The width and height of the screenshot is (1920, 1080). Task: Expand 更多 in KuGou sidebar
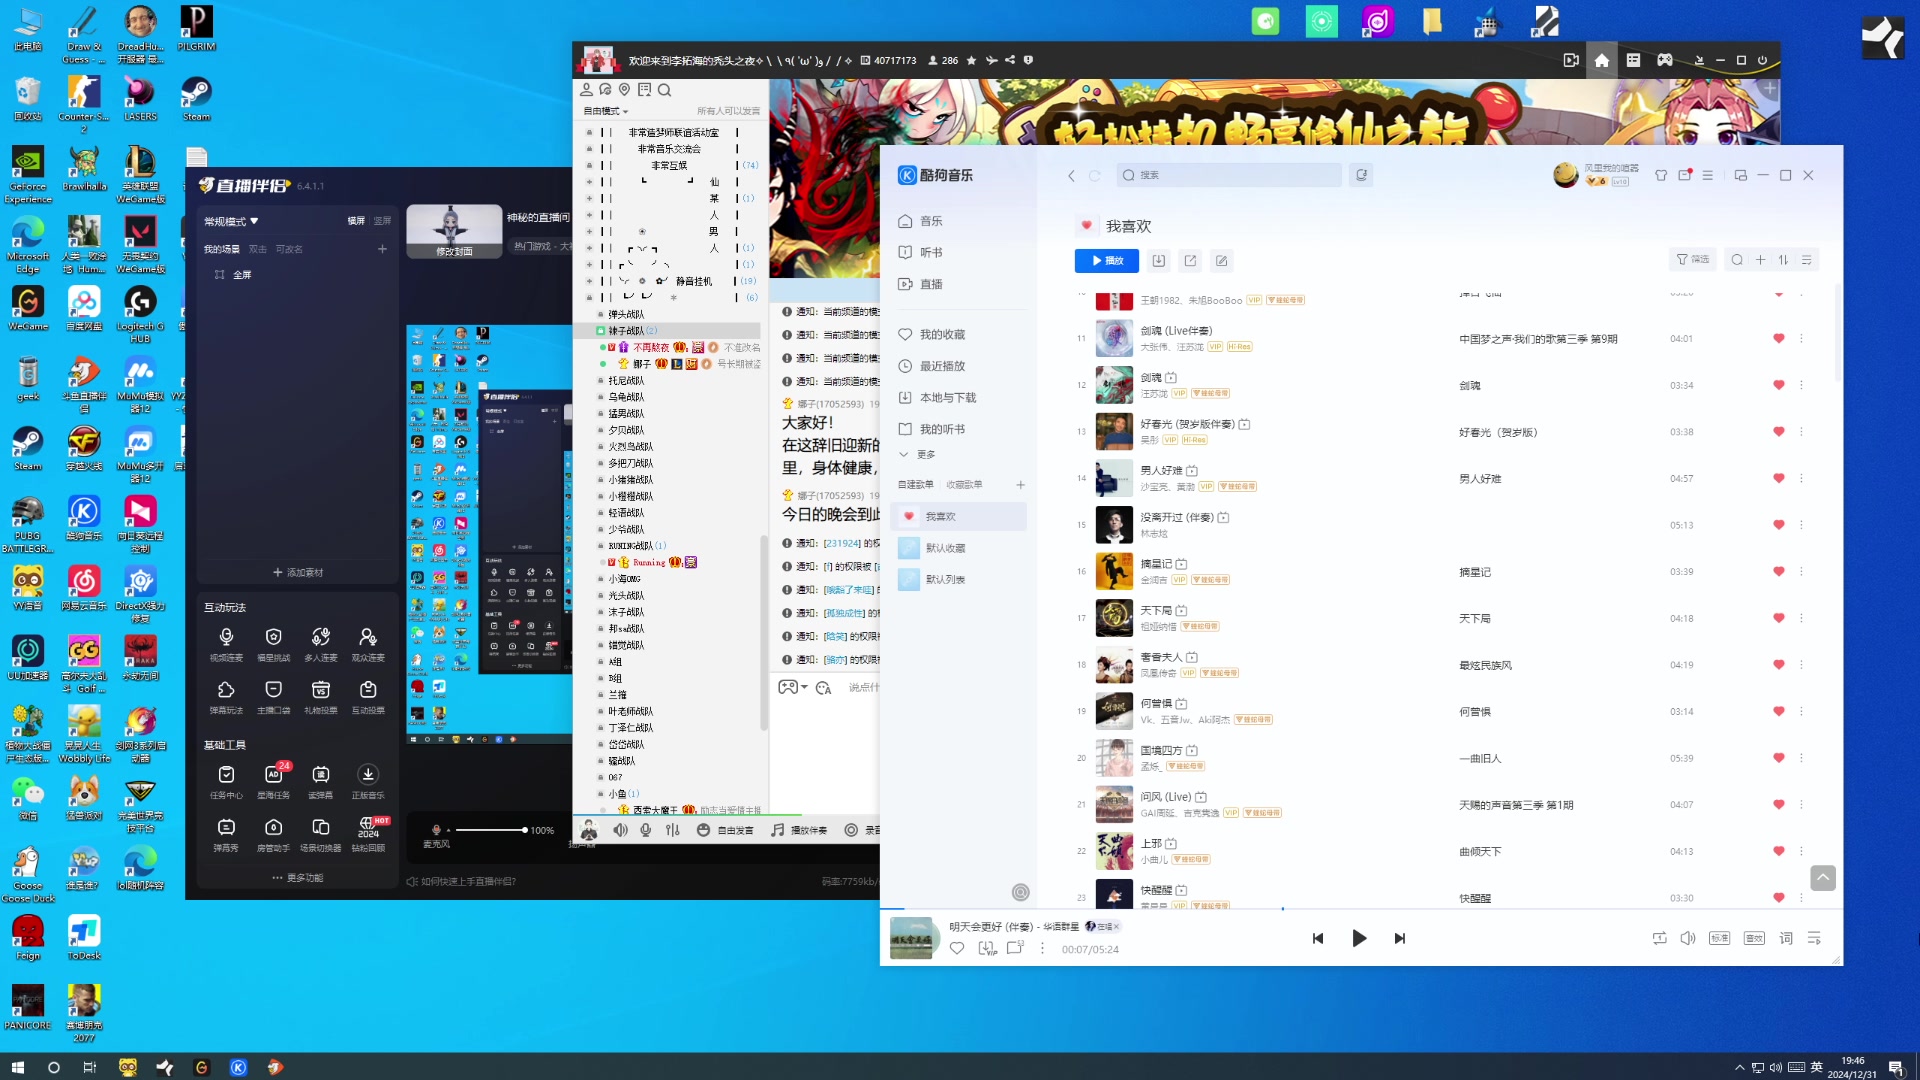917,455
